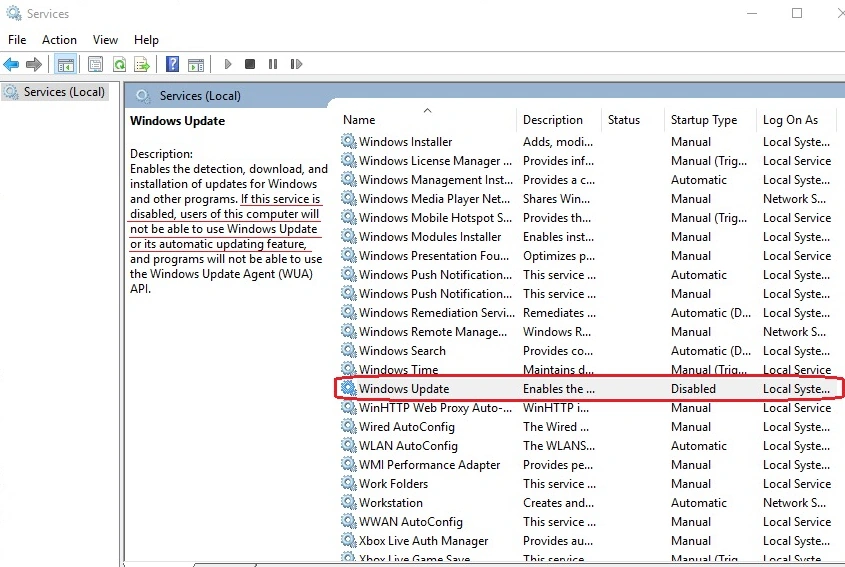Pause service with the pause icon
The image size is (845, 567).
coord(273,64)
